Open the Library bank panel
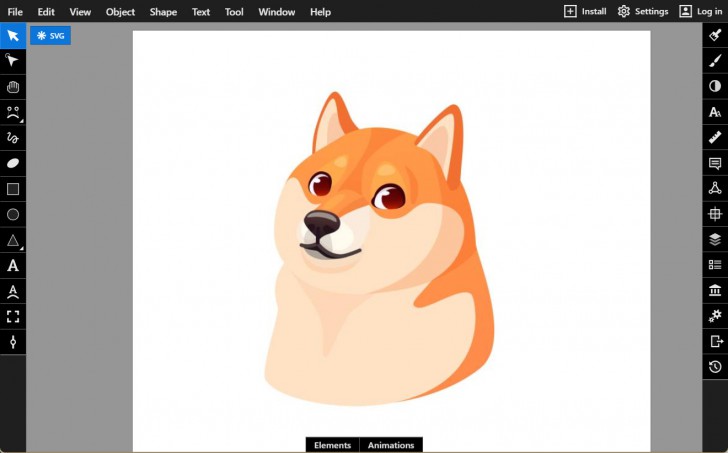This screenshot has width=728, height=453. coord(715,290)
